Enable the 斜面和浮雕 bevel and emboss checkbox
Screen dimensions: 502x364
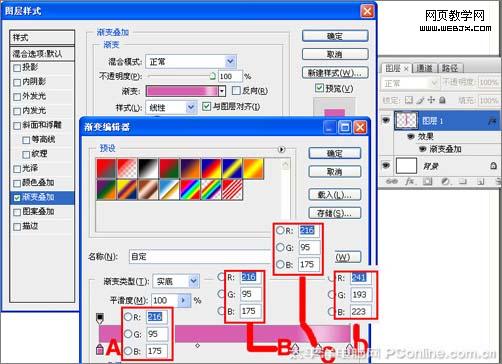[17, 126]
